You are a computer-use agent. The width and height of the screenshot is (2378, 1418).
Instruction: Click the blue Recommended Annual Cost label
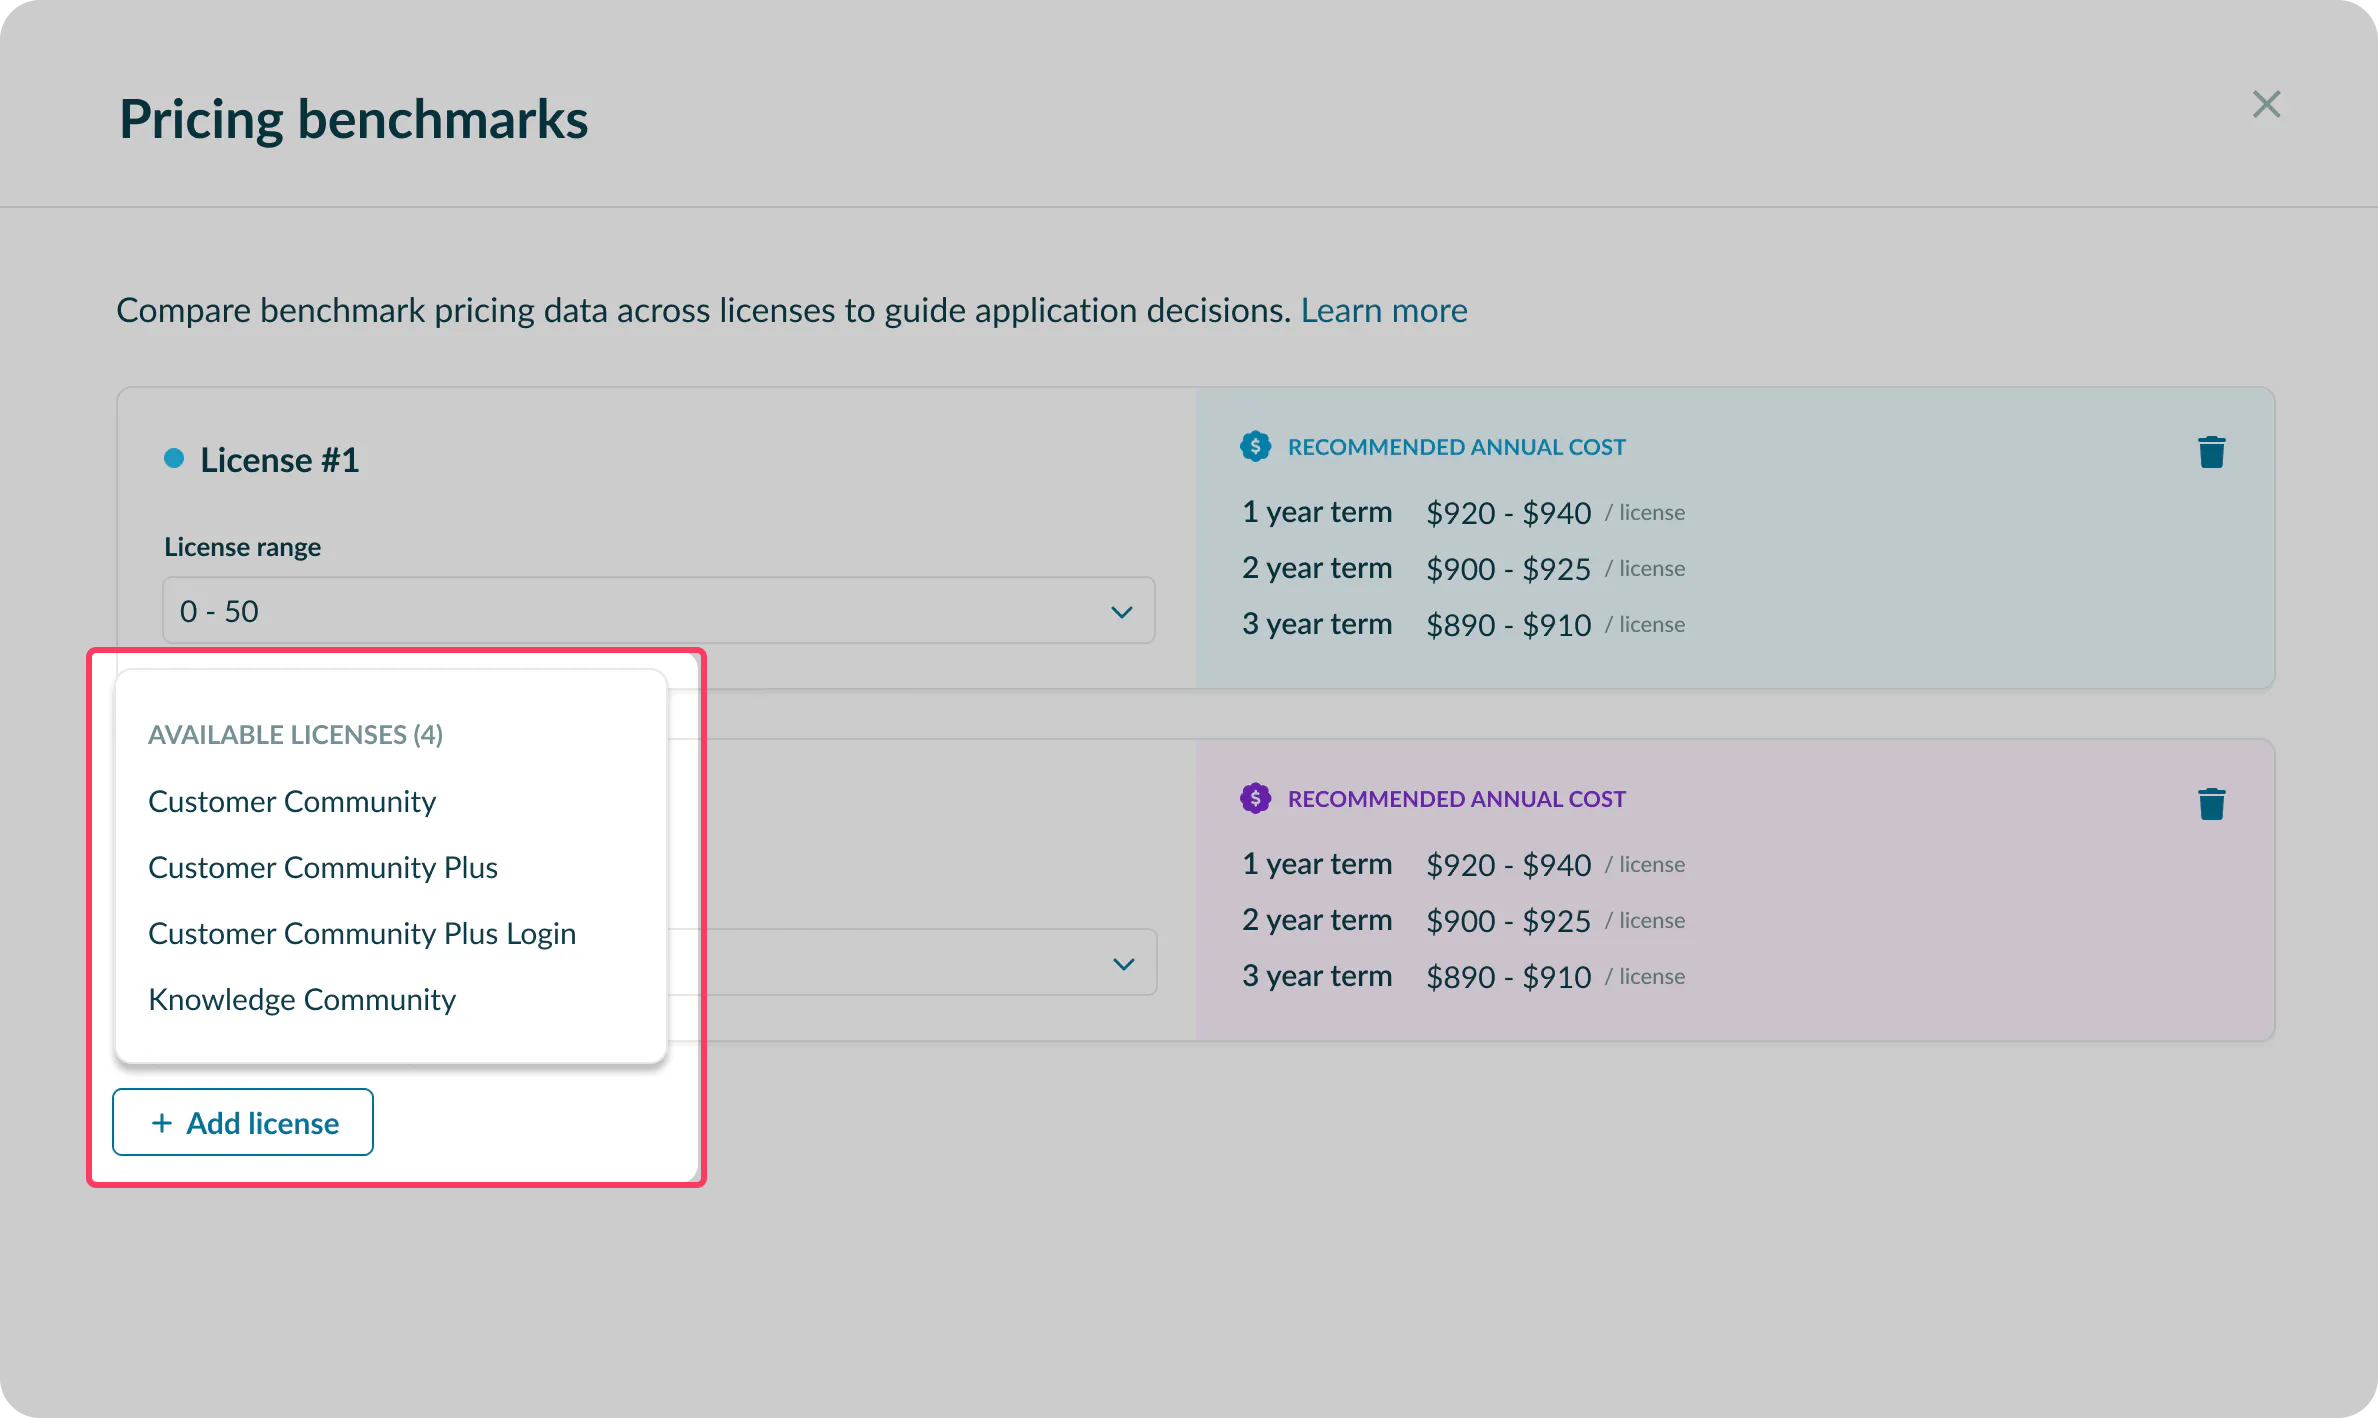(1456, 447)
